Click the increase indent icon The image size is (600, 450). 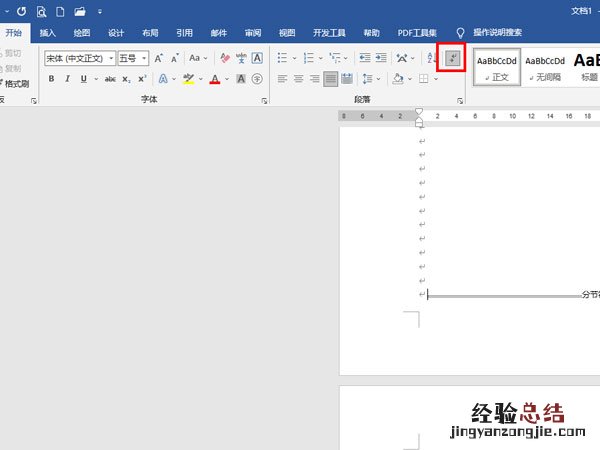pos(383,58)
